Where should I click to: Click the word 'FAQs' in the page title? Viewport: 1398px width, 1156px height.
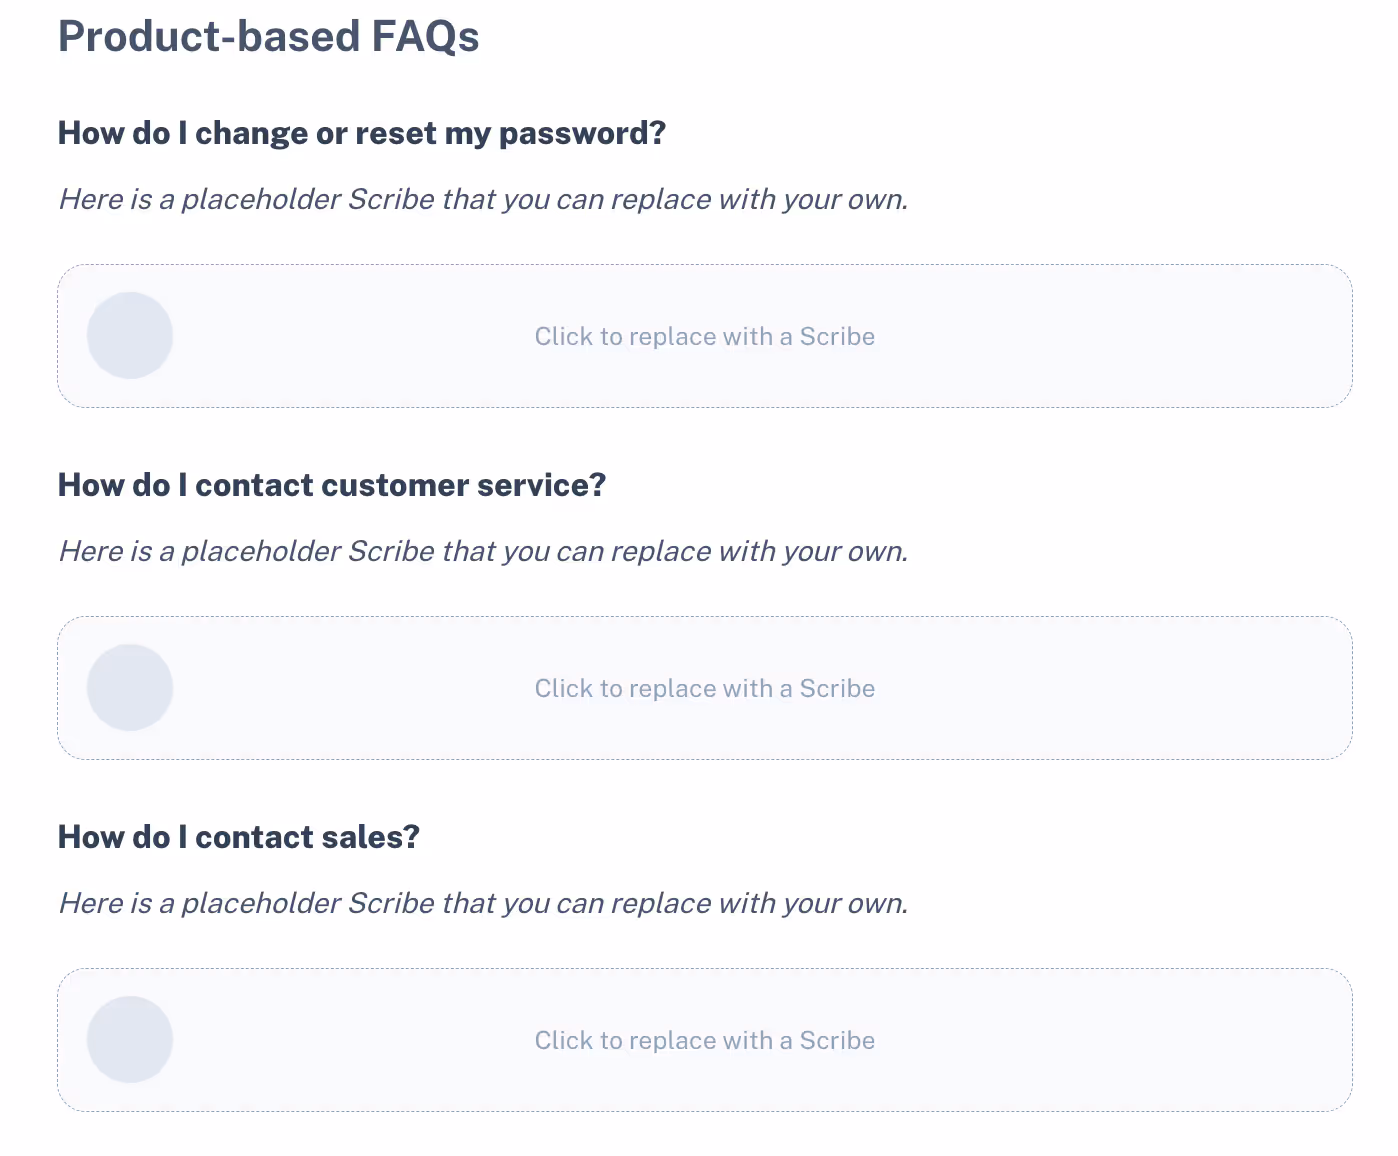[x=426, y=36]
